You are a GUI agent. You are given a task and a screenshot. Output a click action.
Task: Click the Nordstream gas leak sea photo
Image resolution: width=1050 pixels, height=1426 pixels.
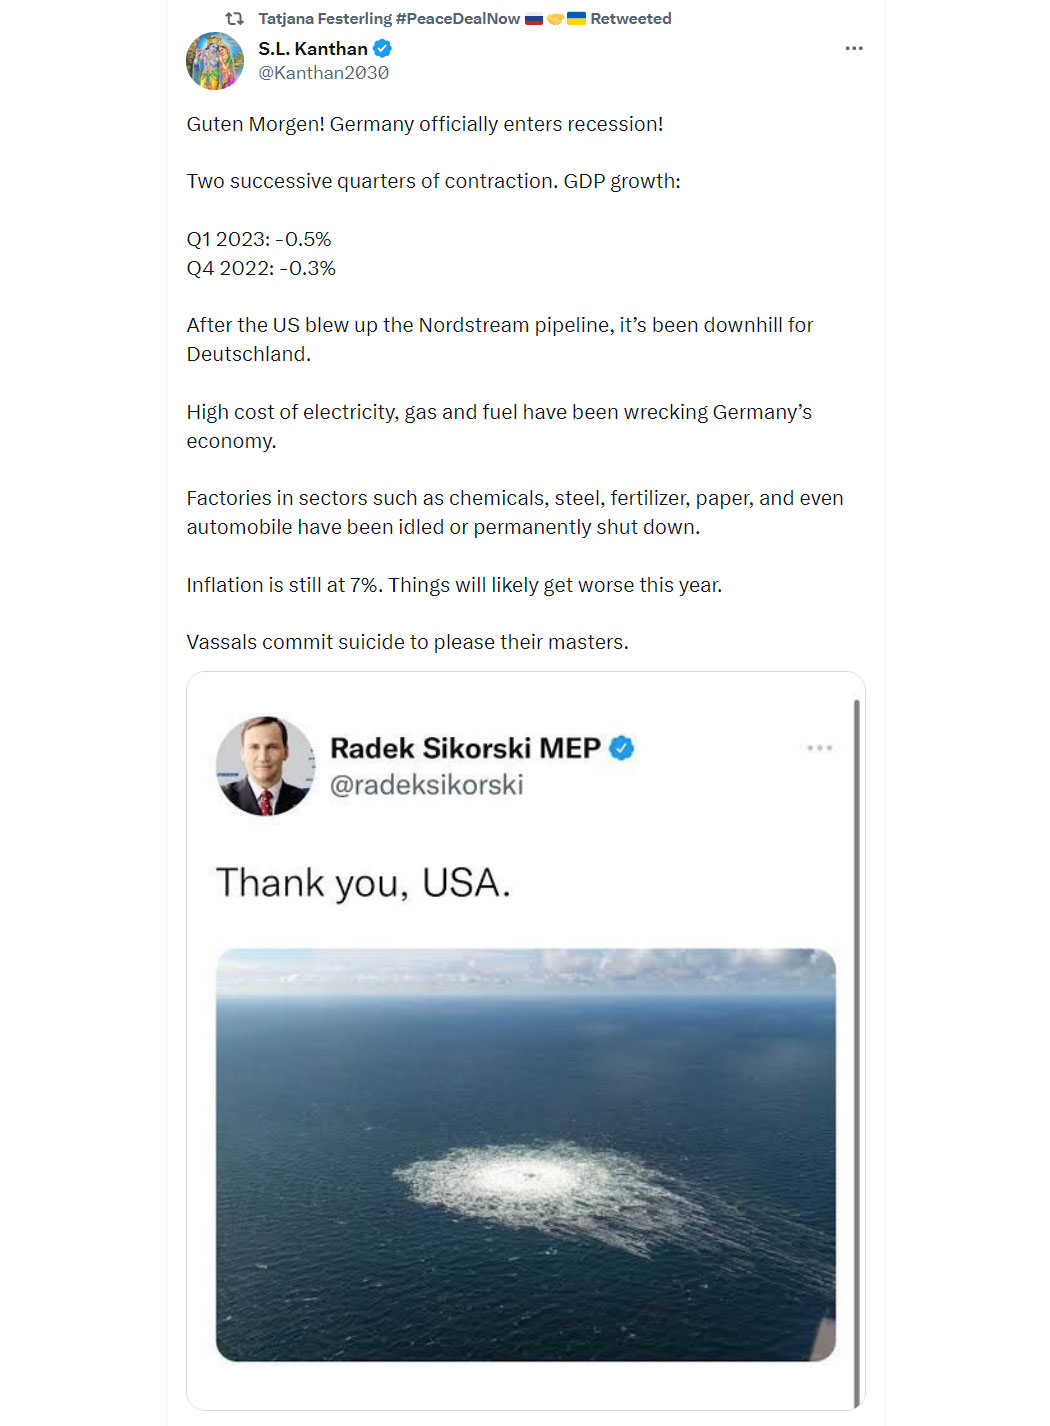coord(525,1155)
